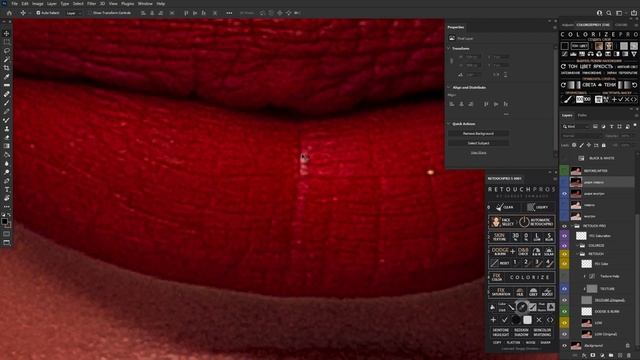This screenshot has width=640, height=360.
Task: Open the layer blend mode dropdown
Action: [580, 136]
